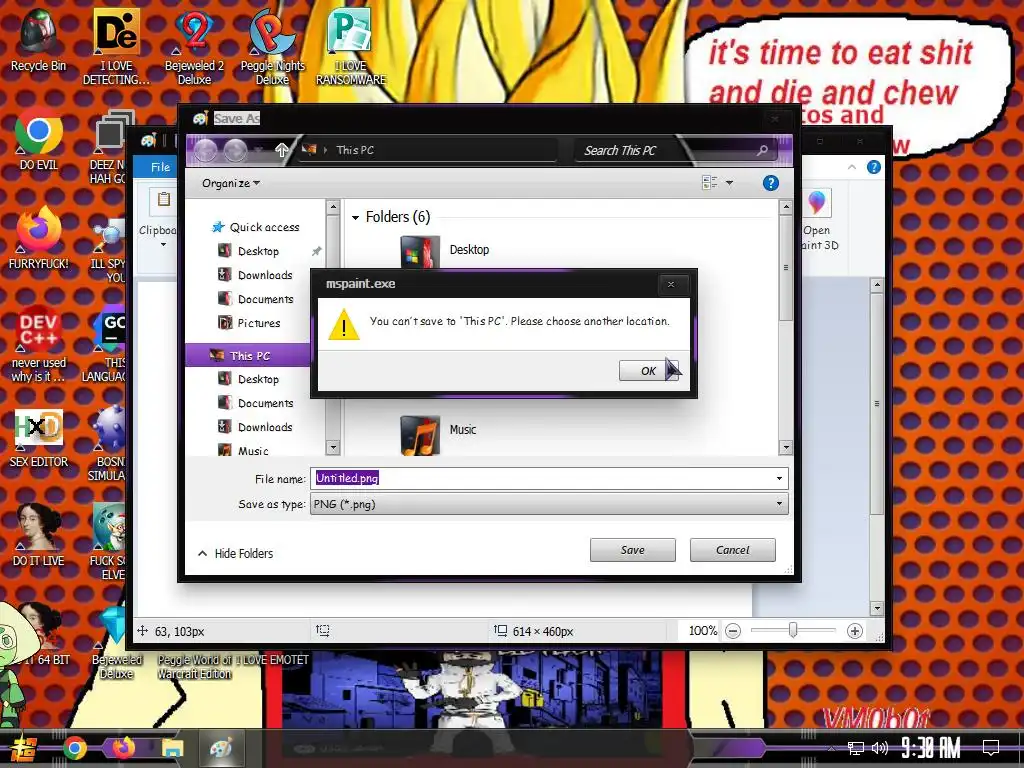Click Open Paint 3D button in Paint

coord(818,221)
